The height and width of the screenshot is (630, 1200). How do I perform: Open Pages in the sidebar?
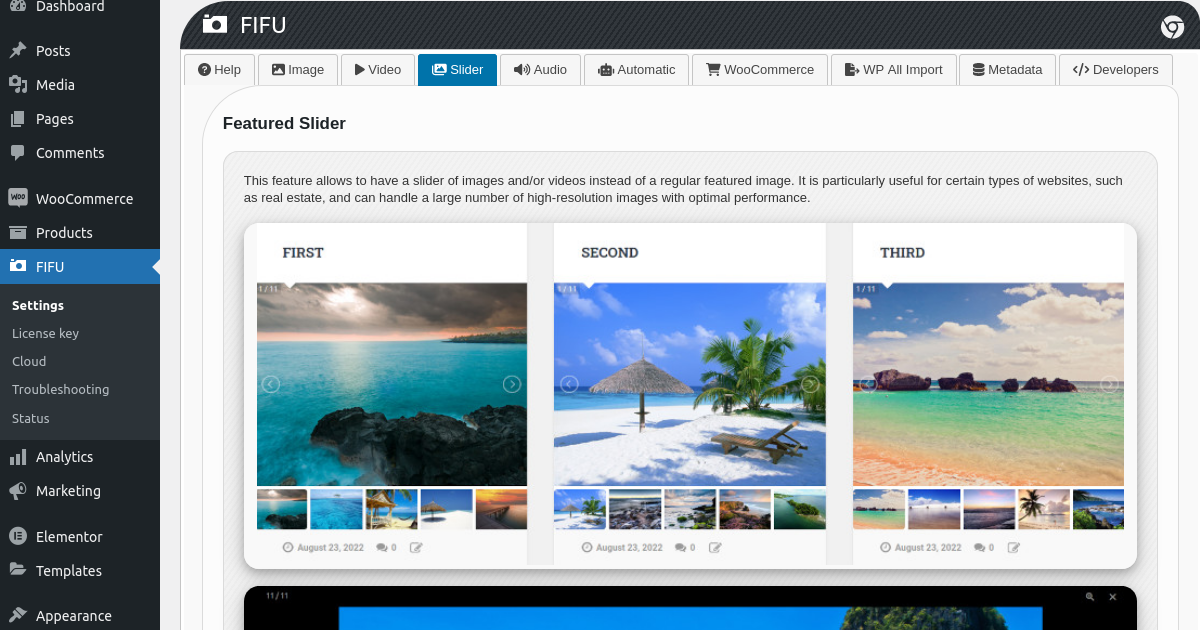click(80, 119)
